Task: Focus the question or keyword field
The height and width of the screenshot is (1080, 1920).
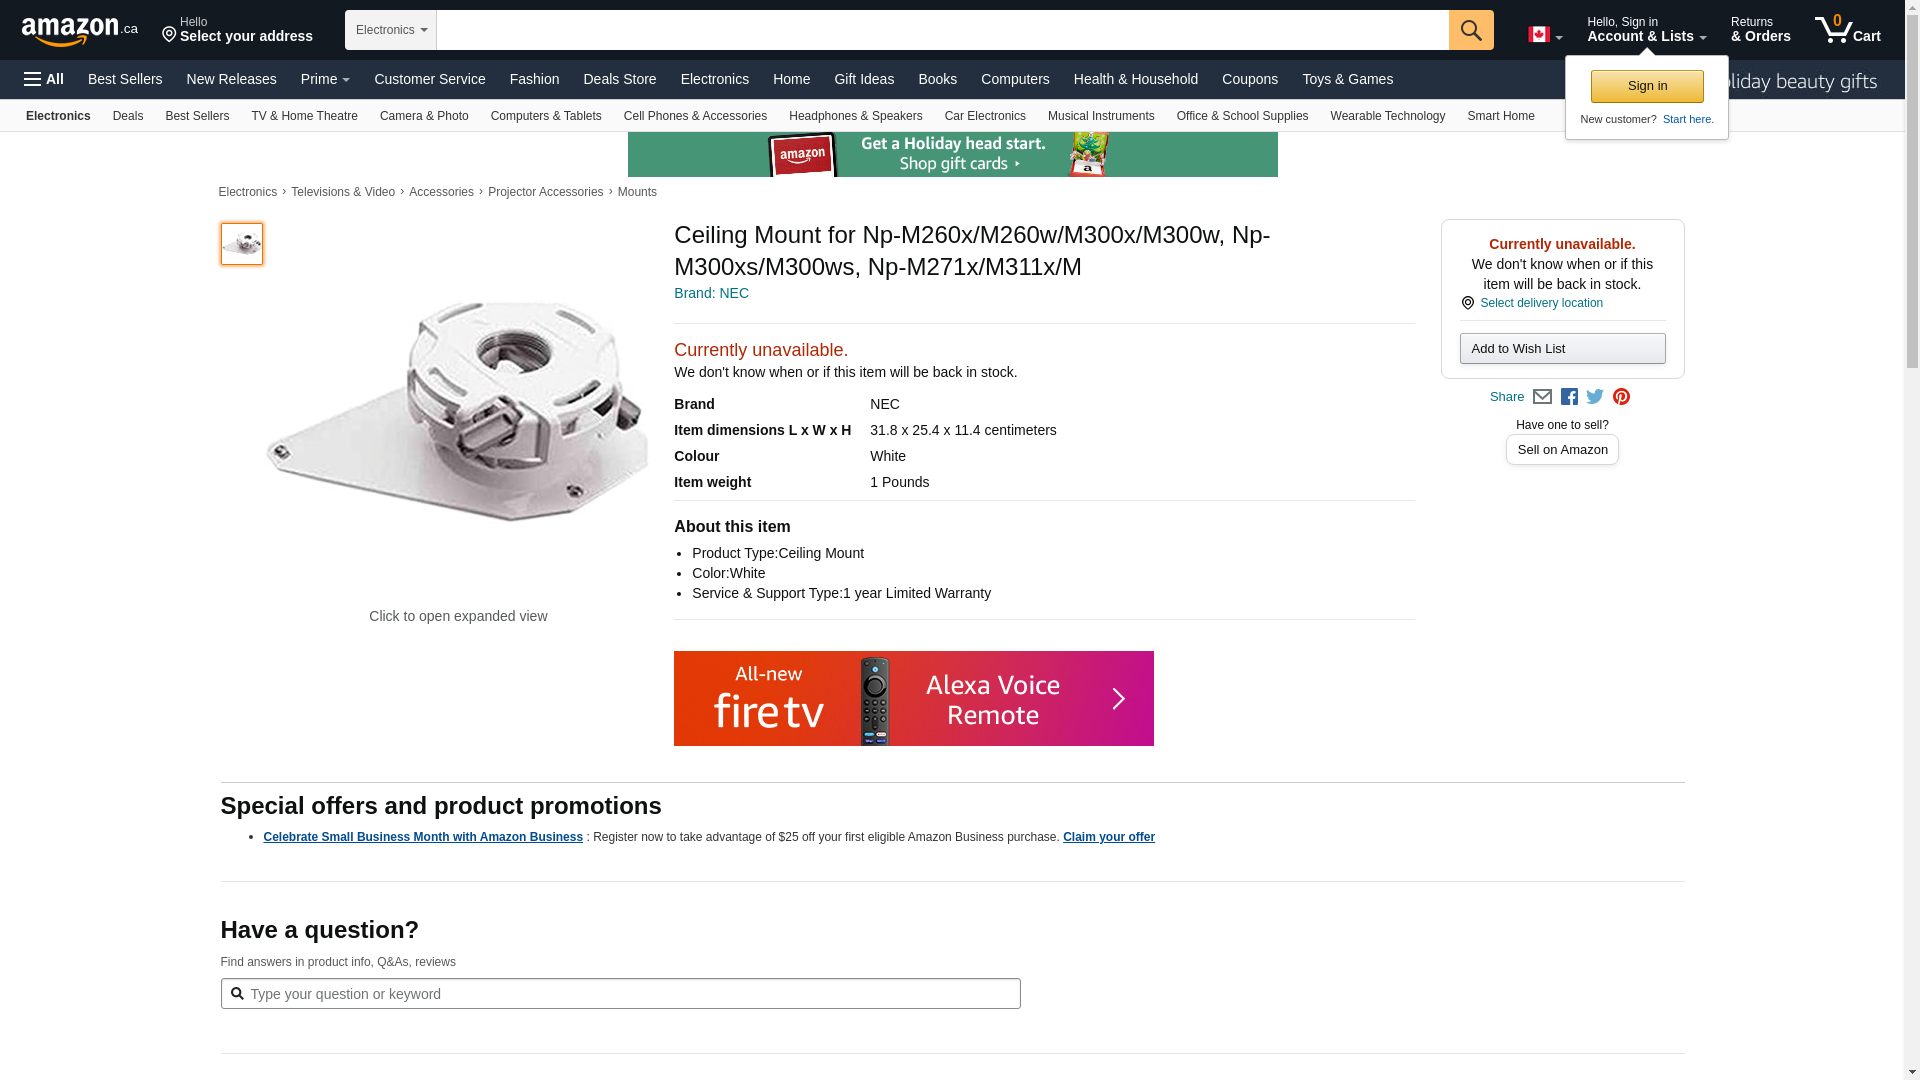Action: 630,994
